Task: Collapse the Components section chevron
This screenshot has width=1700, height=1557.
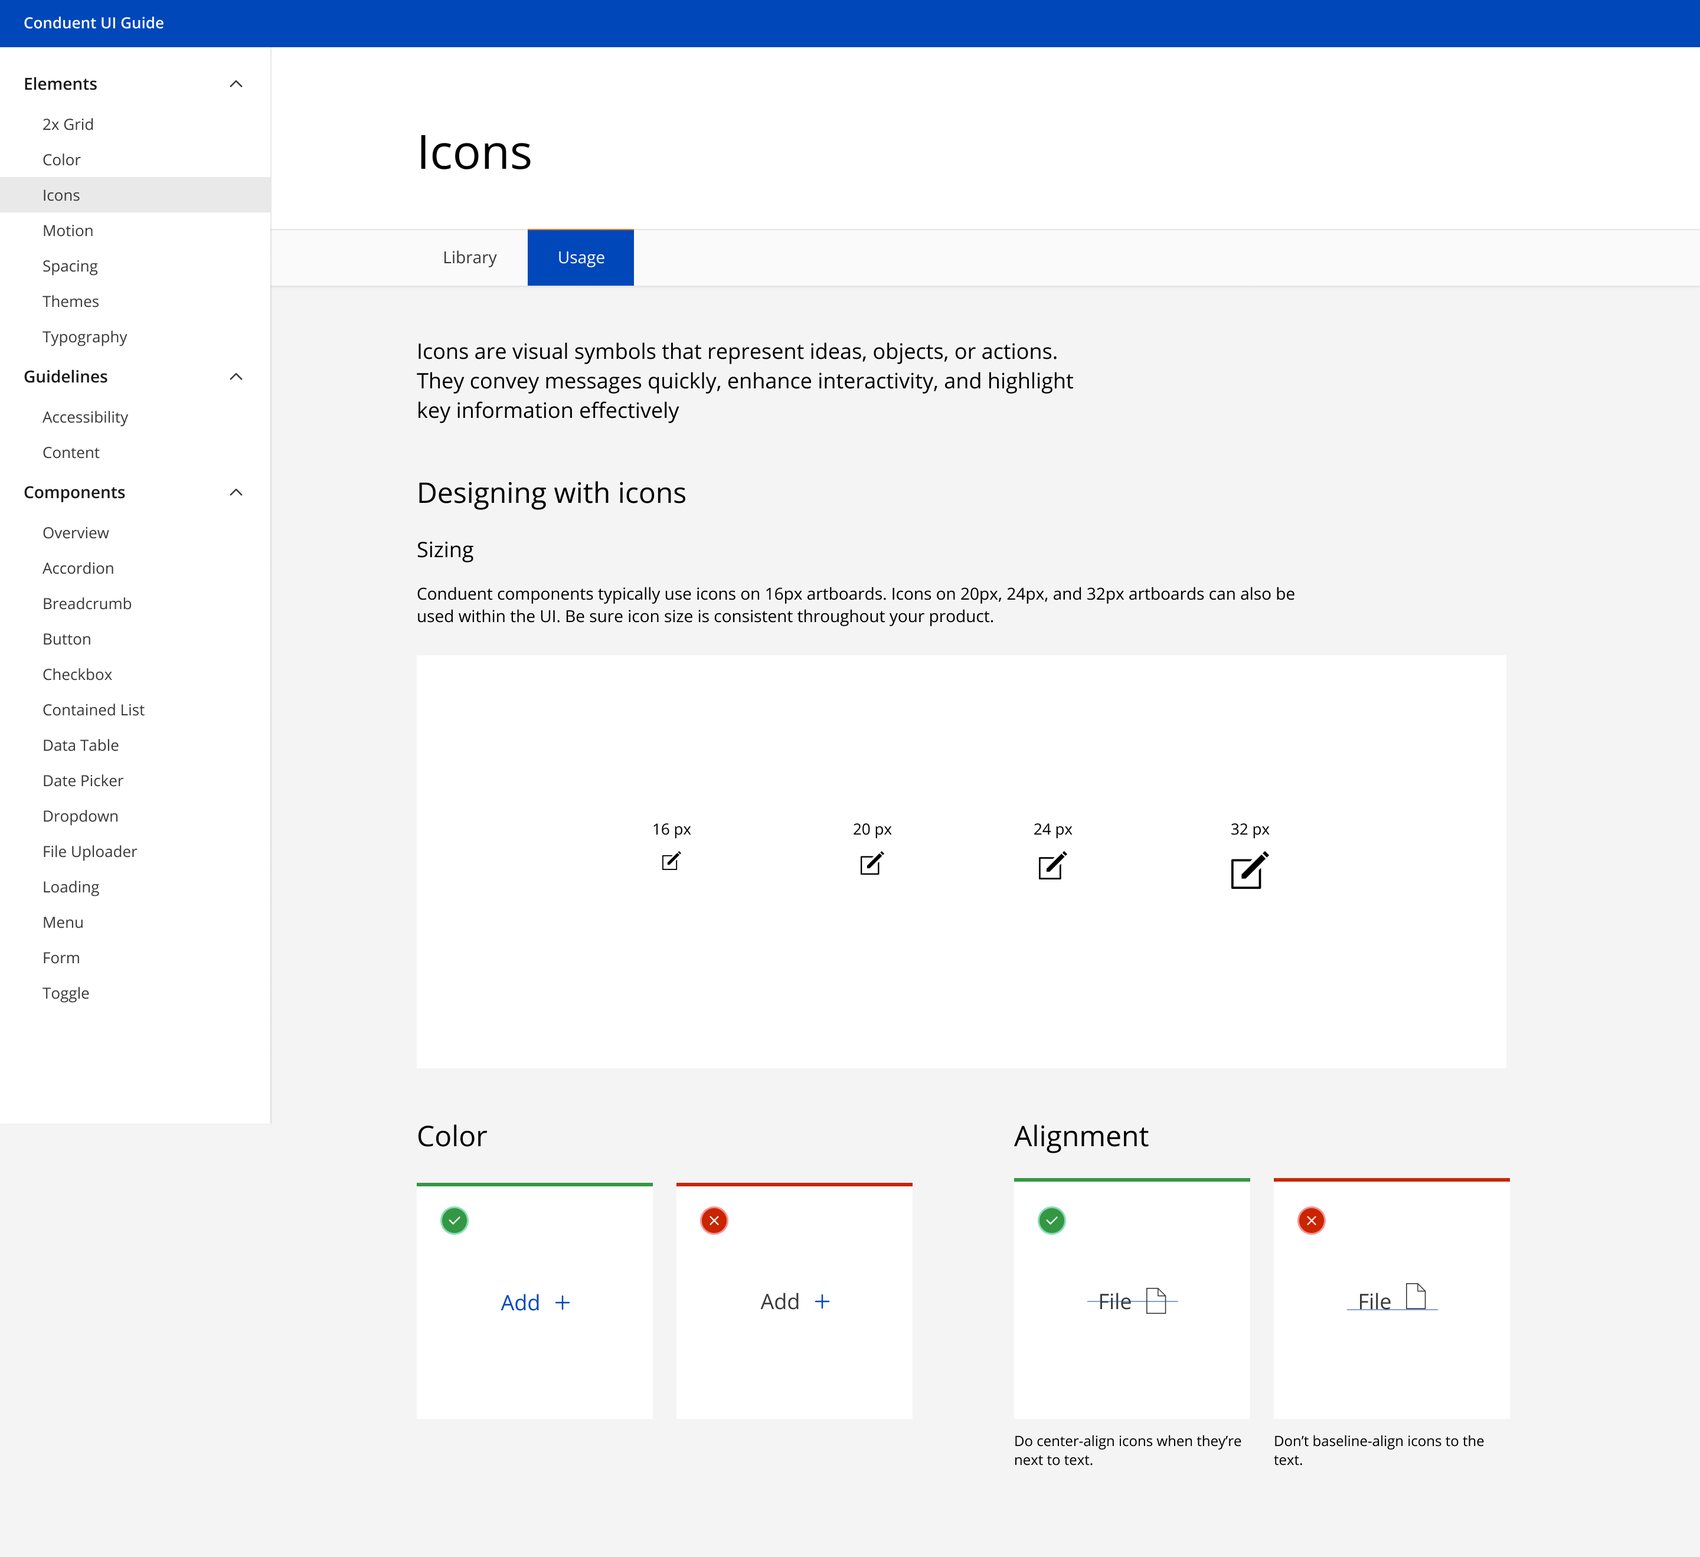Action: (x=236, y=492)
